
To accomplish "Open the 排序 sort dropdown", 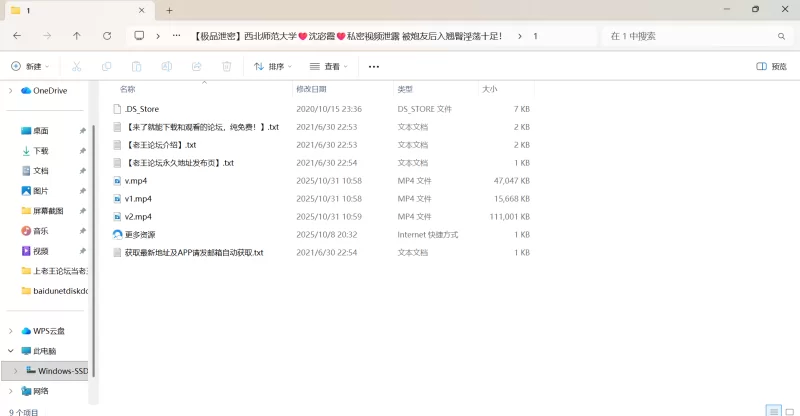I will tap(273, 67).
